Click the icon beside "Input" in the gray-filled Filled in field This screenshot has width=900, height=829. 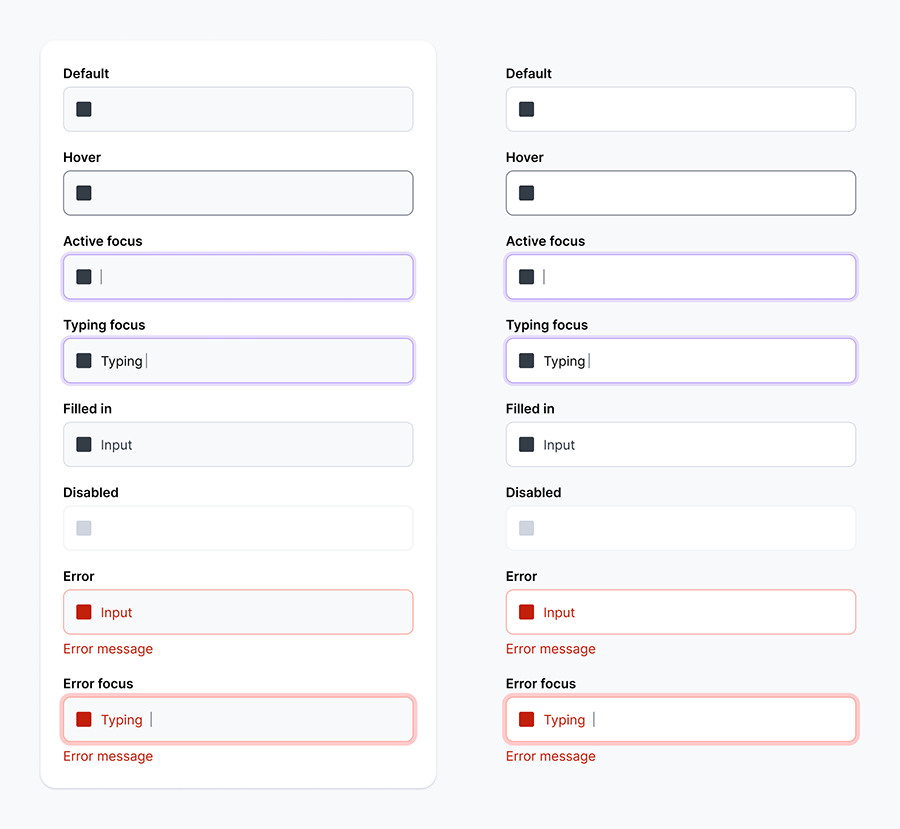coord(84,445)
